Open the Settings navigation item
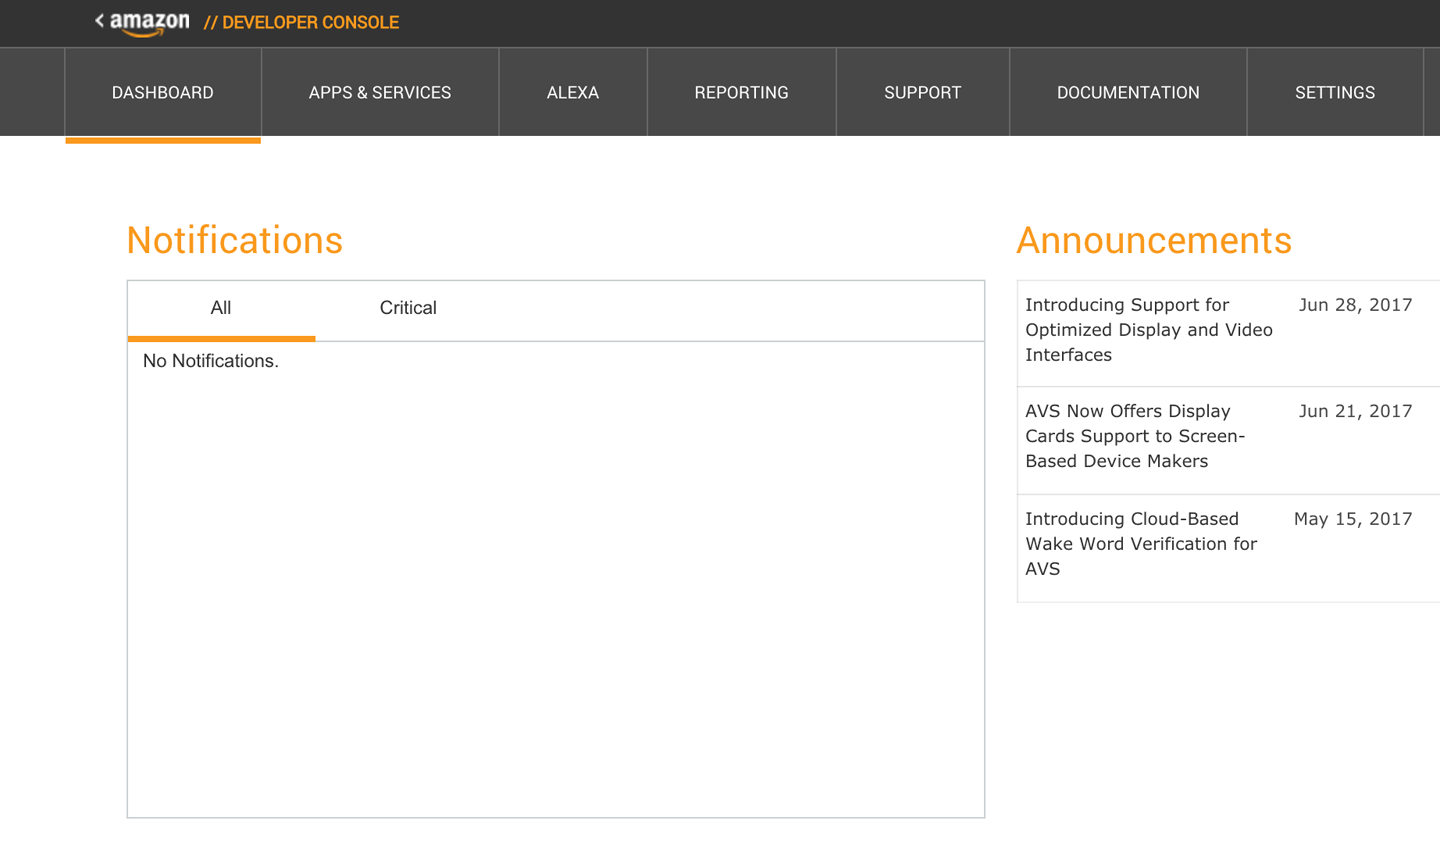The height and width of the screenshot is (867, 1440). pyautogui.click(x=1334, y=92)
